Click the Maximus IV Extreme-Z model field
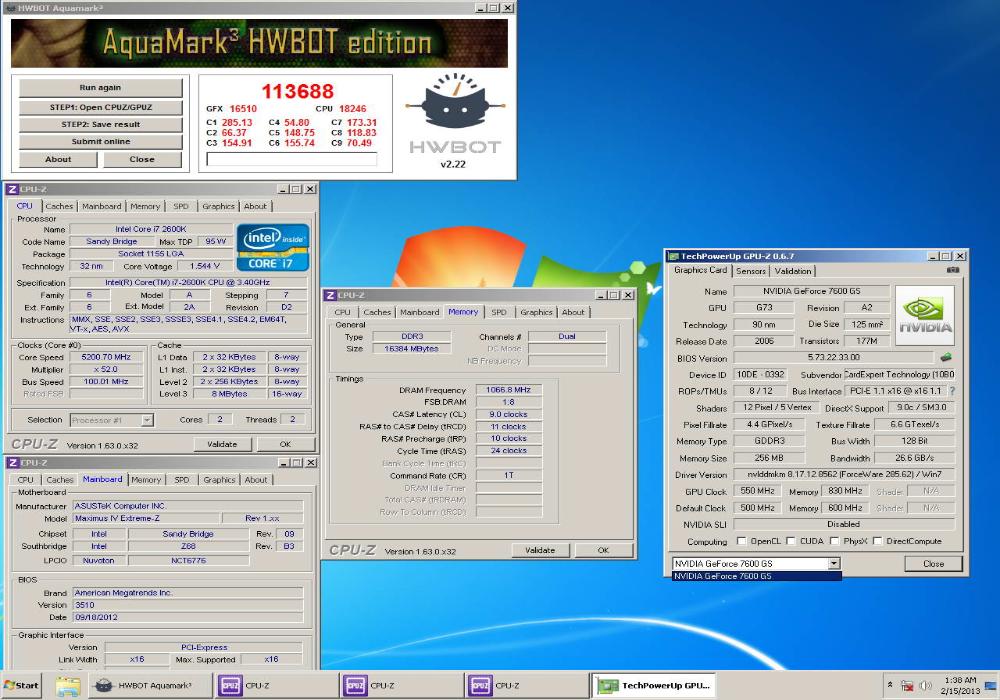1000x700 pixels. (147, 518)
